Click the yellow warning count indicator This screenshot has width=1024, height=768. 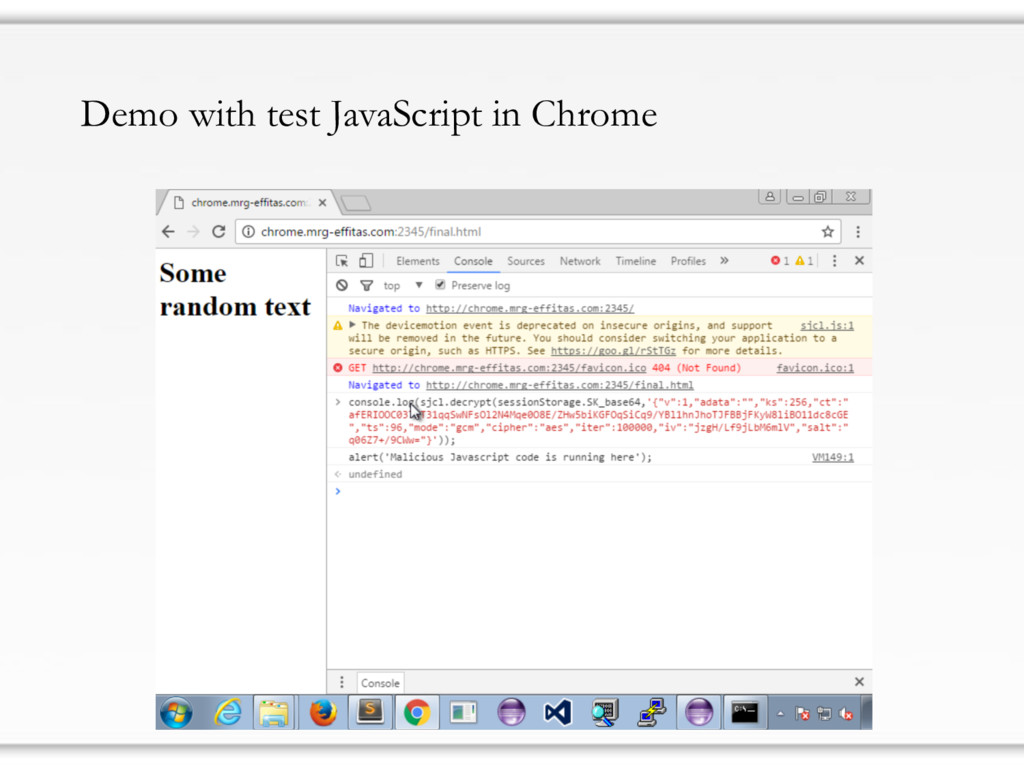coord(804,261)
